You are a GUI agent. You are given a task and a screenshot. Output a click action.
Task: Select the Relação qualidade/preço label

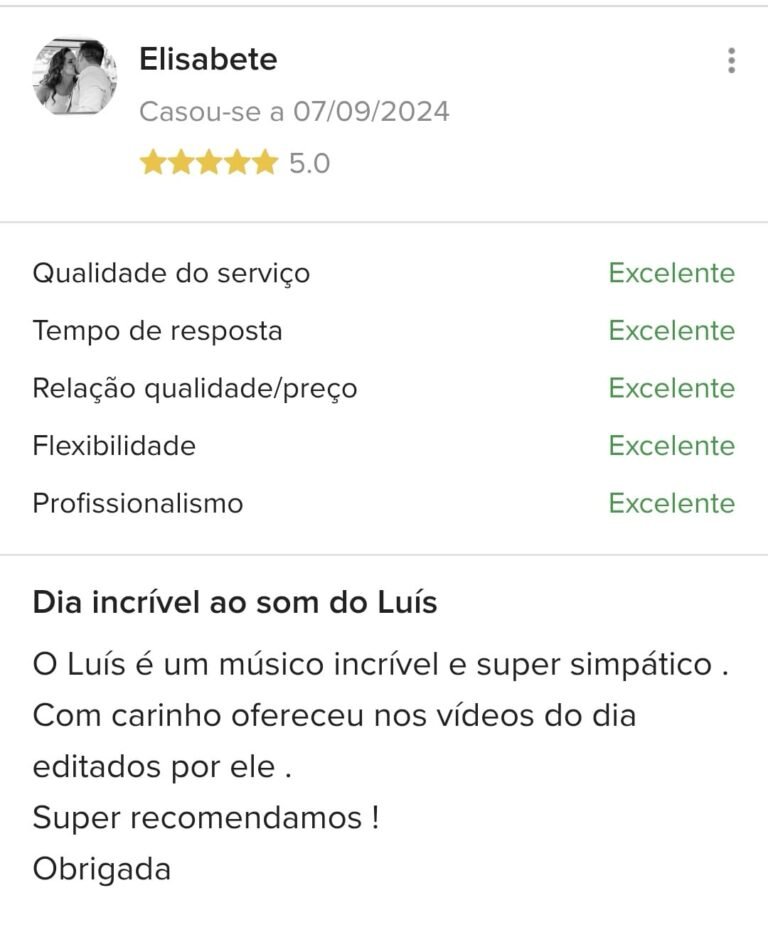194,388
